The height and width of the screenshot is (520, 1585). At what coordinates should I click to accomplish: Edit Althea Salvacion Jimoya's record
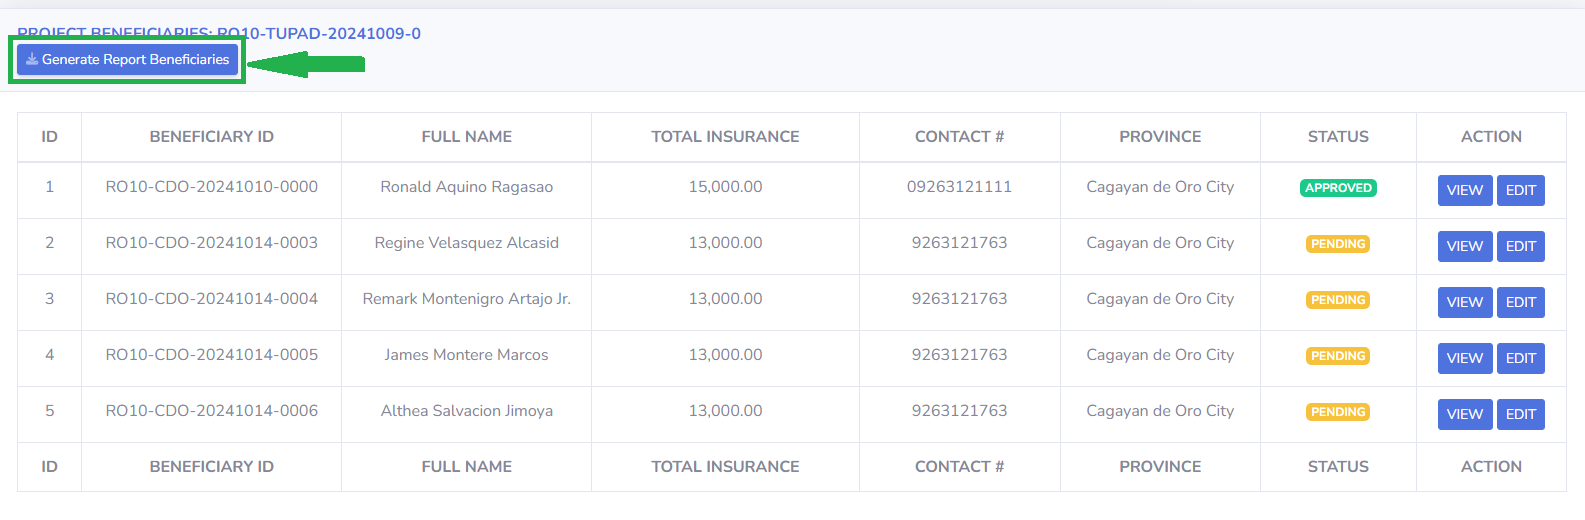pos(1520,415)
